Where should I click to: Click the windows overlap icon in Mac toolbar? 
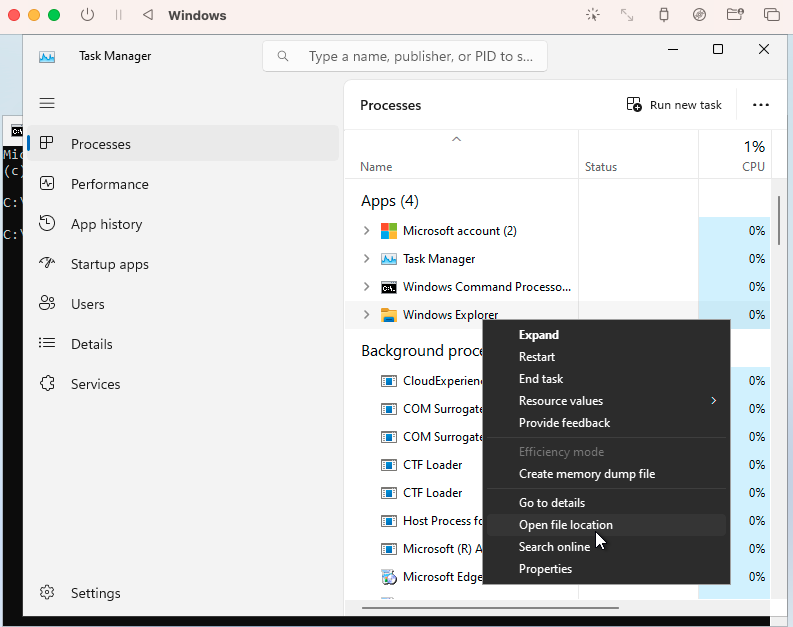coord(771,15)
